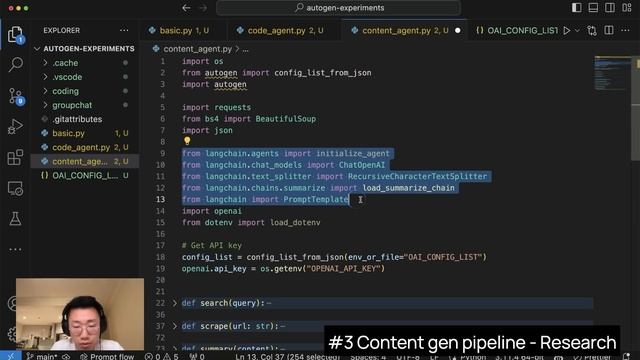Screen dimensions: 640x360
Task: Click unsaved dot on content_agent.py tab
Action: (458, 31)
